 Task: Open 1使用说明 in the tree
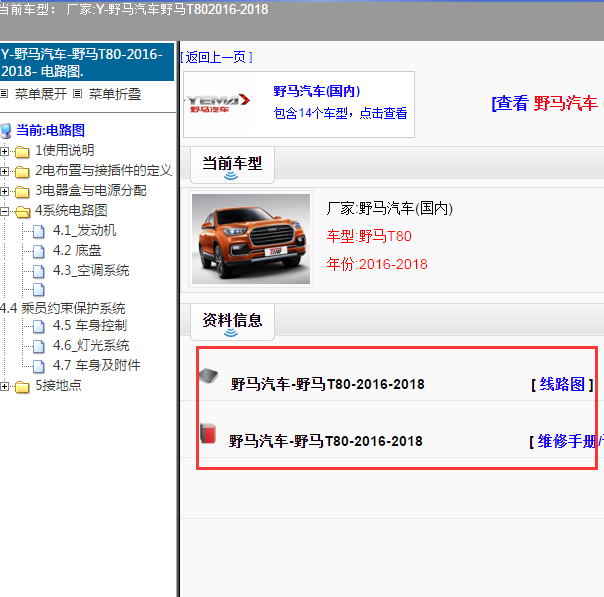tap(65, 151)
